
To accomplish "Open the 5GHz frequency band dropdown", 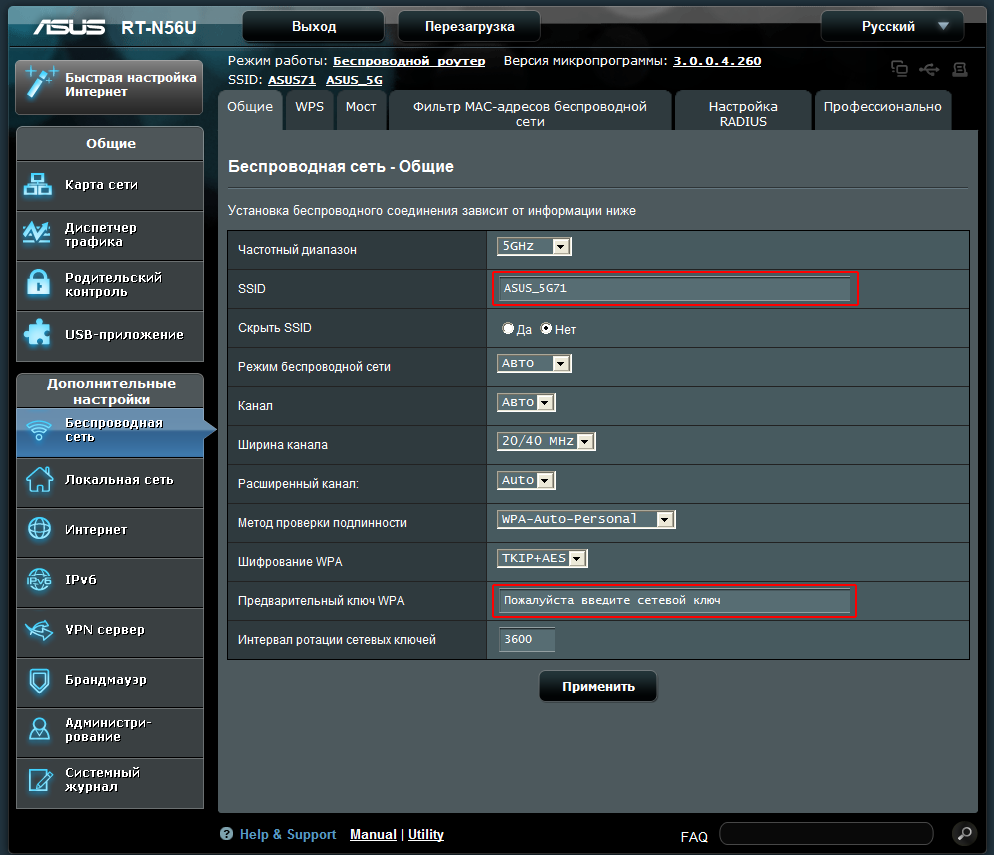I will point(534,246).
